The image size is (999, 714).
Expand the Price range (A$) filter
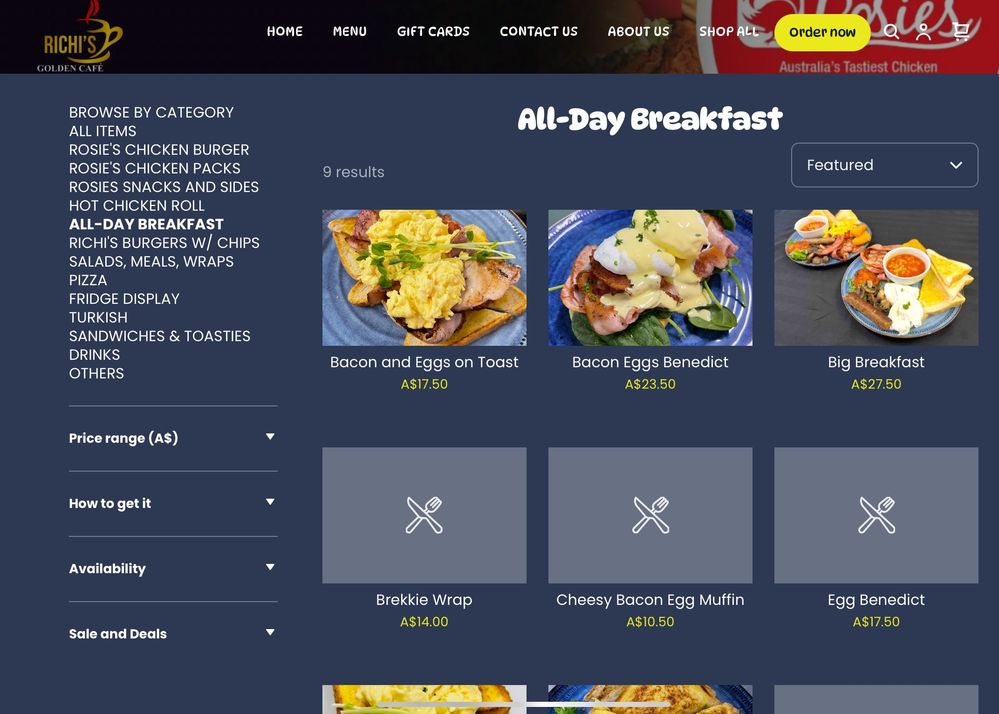(173, 438)
